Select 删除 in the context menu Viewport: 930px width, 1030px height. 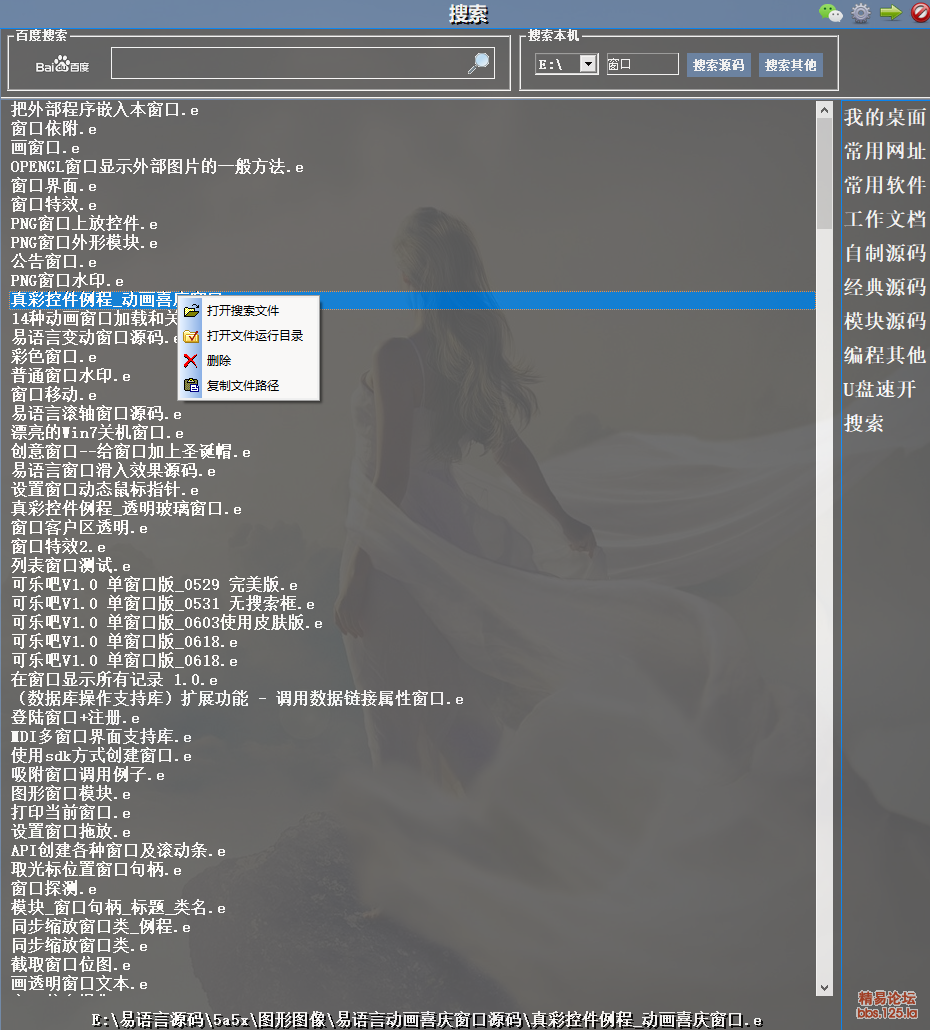(219, 361)
